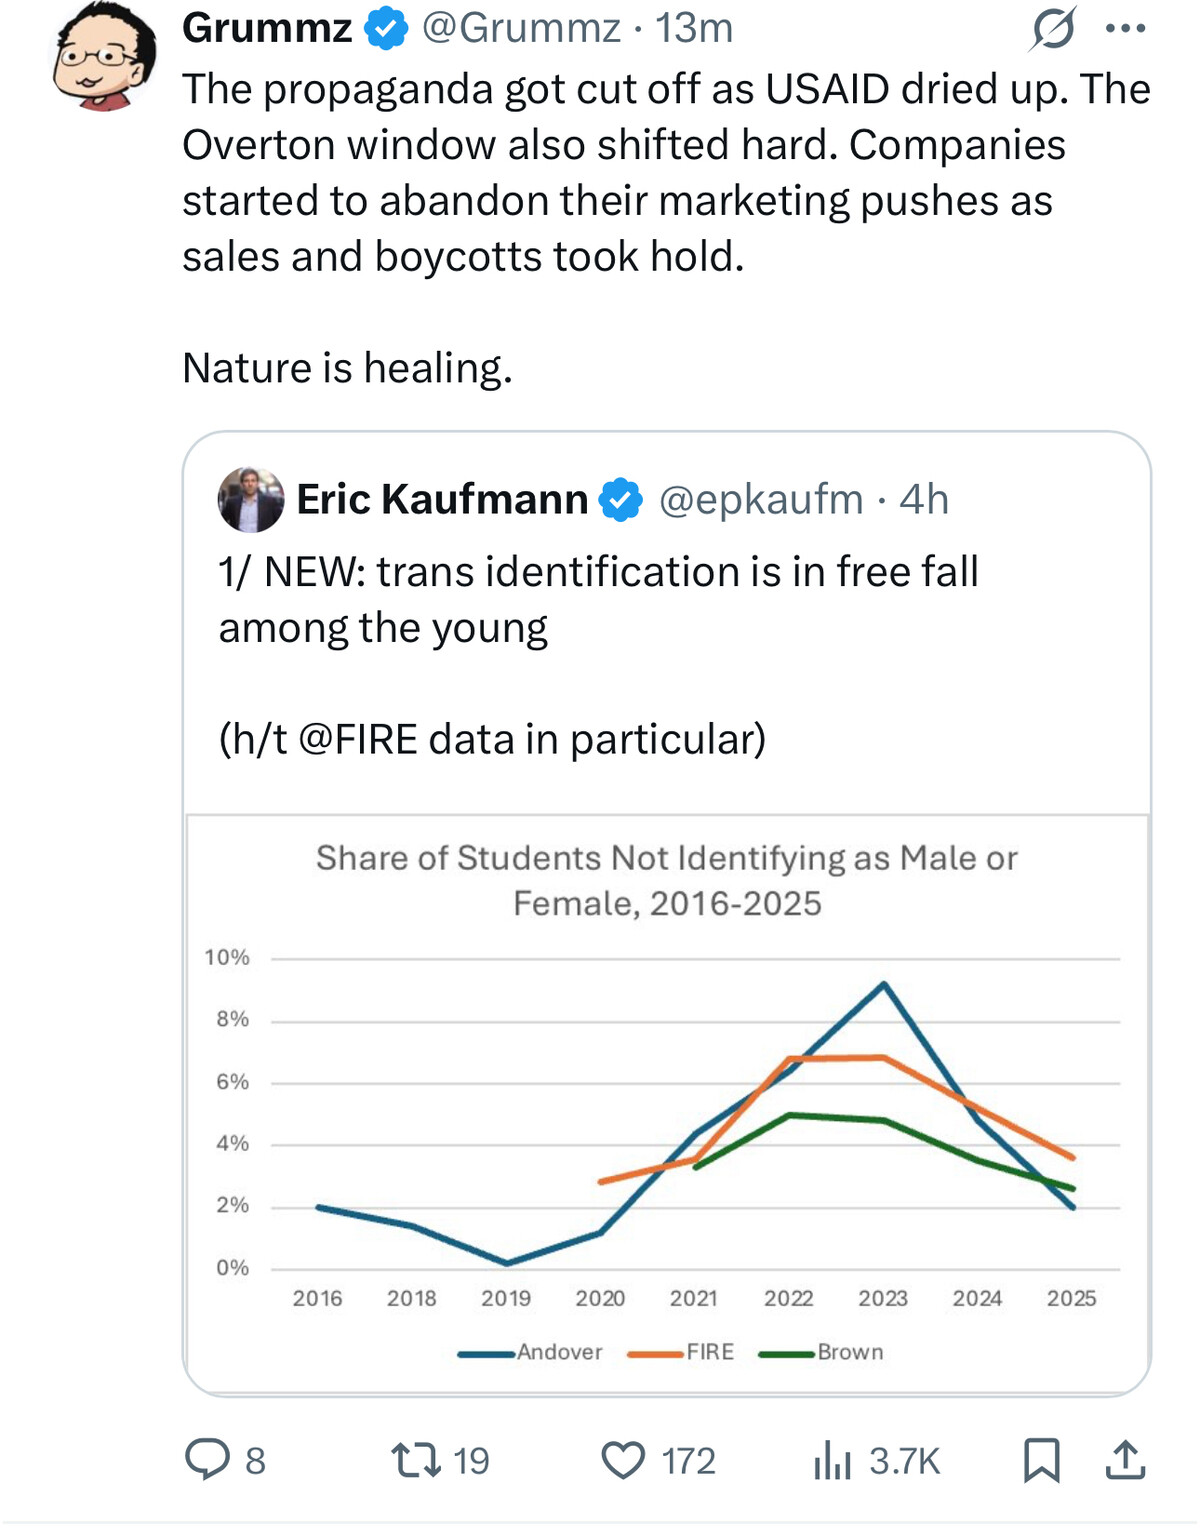Open the reply comment bubble icon

(208, 1459)
